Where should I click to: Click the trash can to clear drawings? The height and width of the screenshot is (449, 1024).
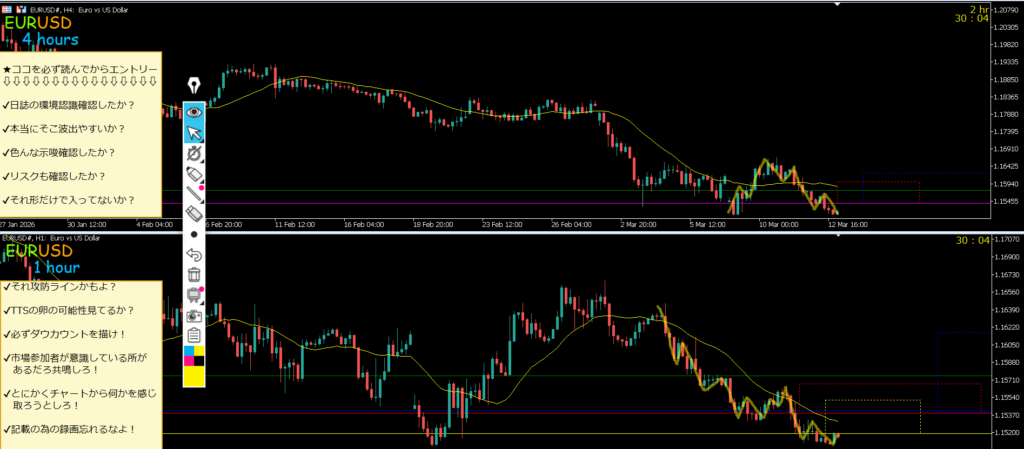(194, 274)
